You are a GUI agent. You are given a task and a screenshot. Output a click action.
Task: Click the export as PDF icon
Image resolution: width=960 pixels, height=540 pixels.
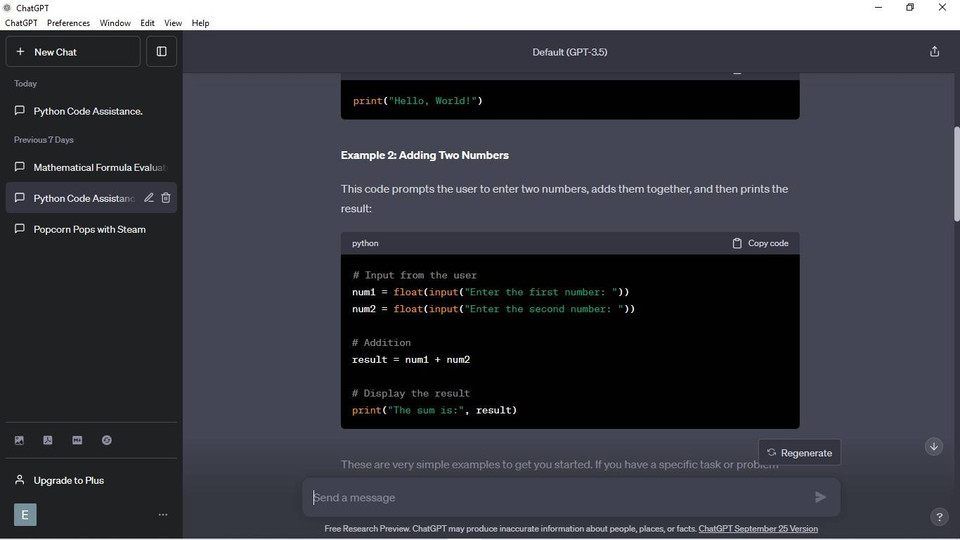[48, 440]
